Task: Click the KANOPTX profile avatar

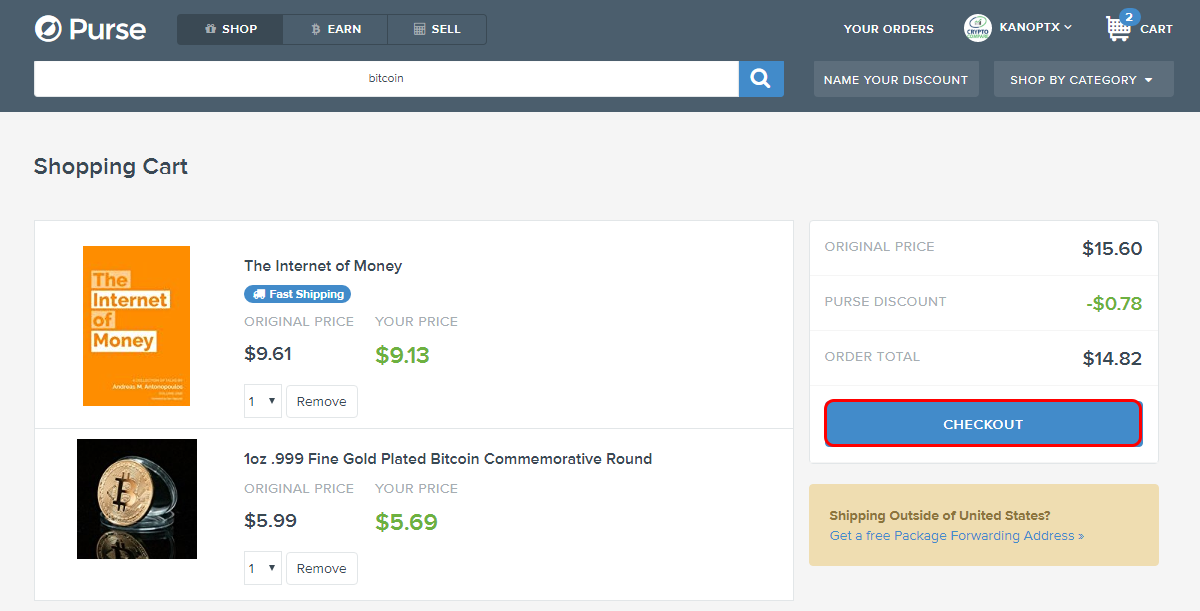Action: (977, 28)
